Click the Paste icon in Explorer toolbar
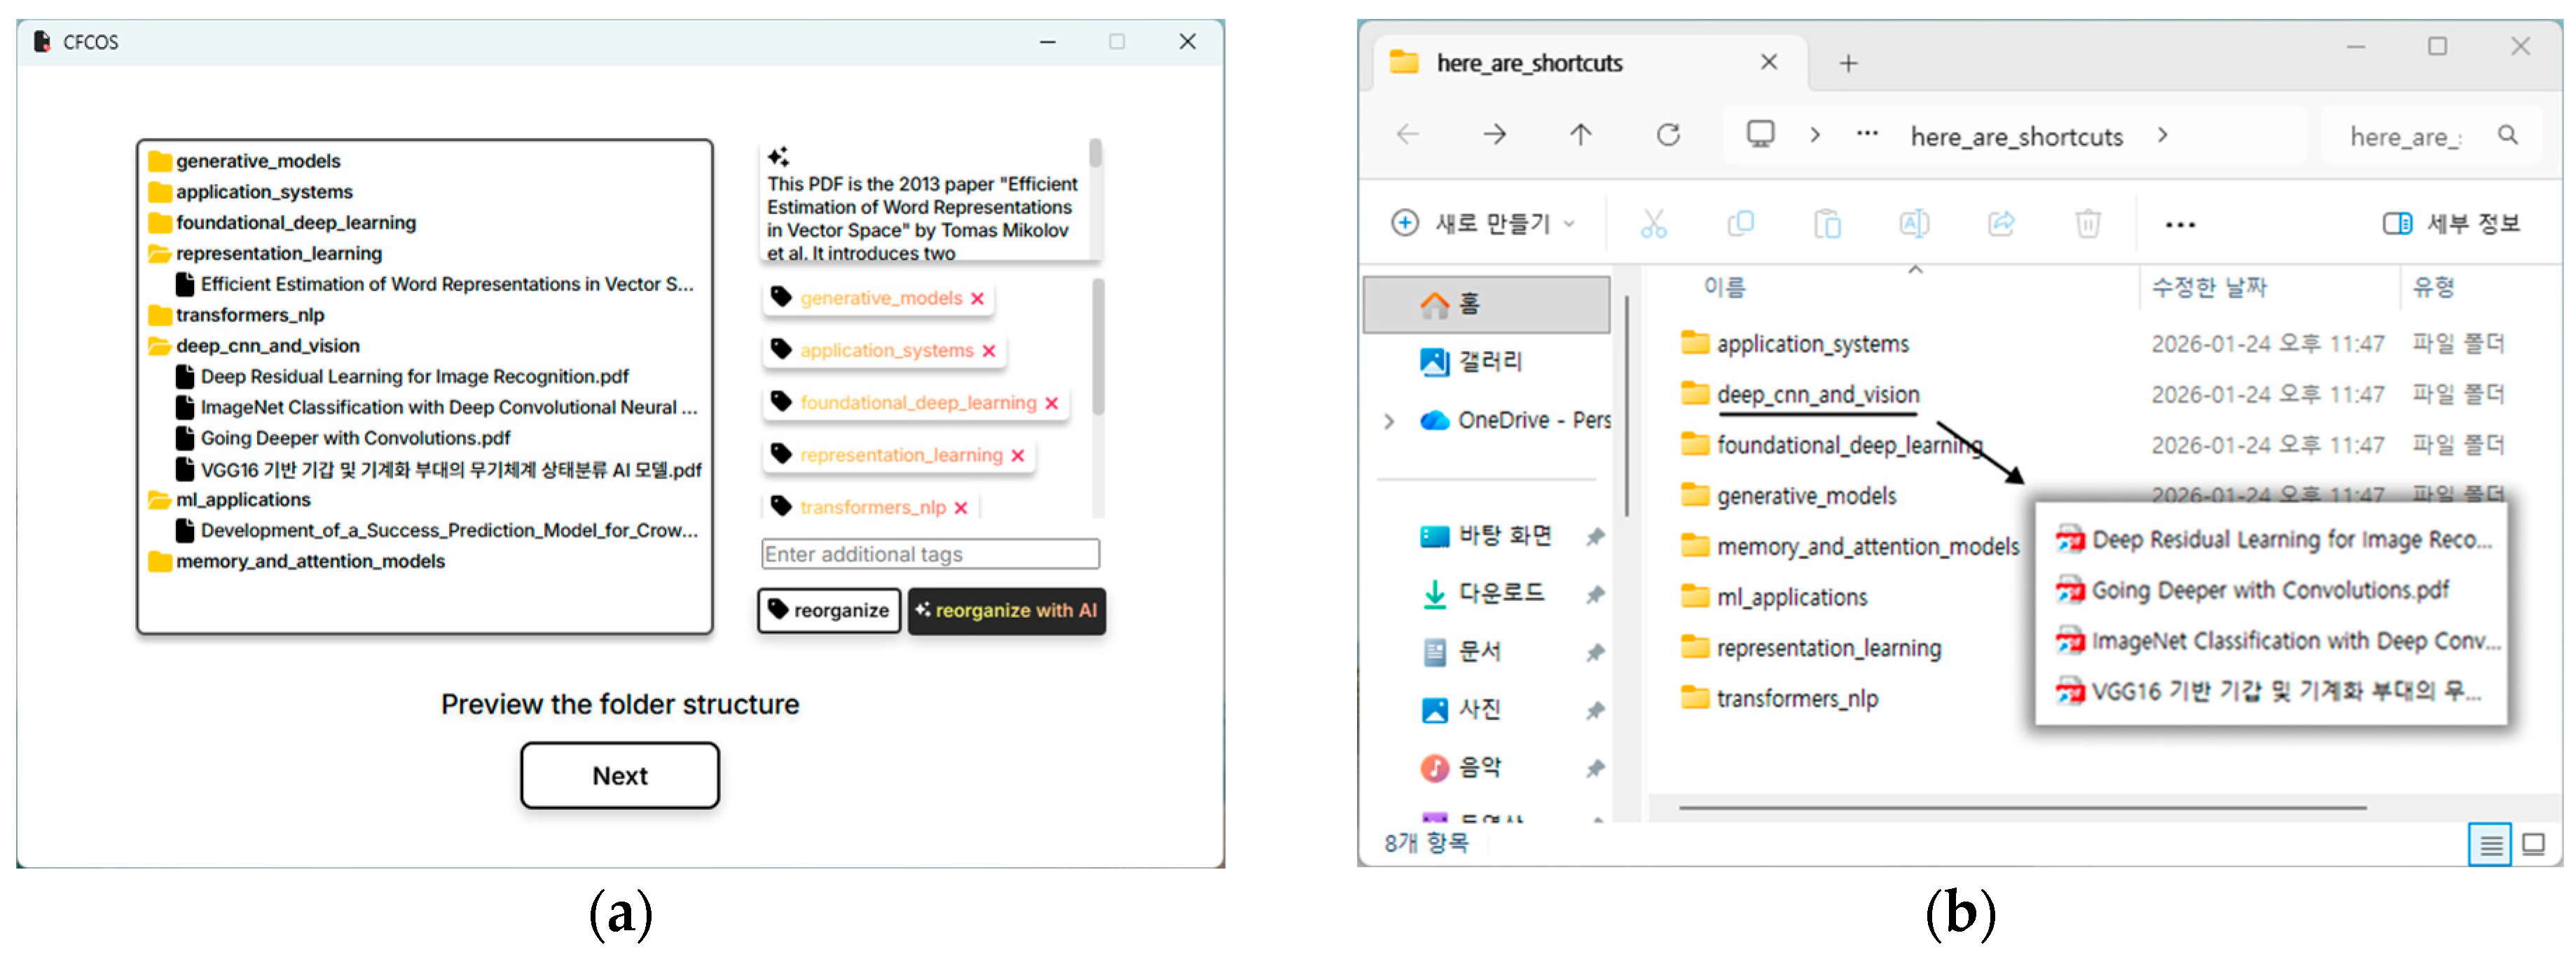Screen dimensions: 2576x959 [1827, 223]
